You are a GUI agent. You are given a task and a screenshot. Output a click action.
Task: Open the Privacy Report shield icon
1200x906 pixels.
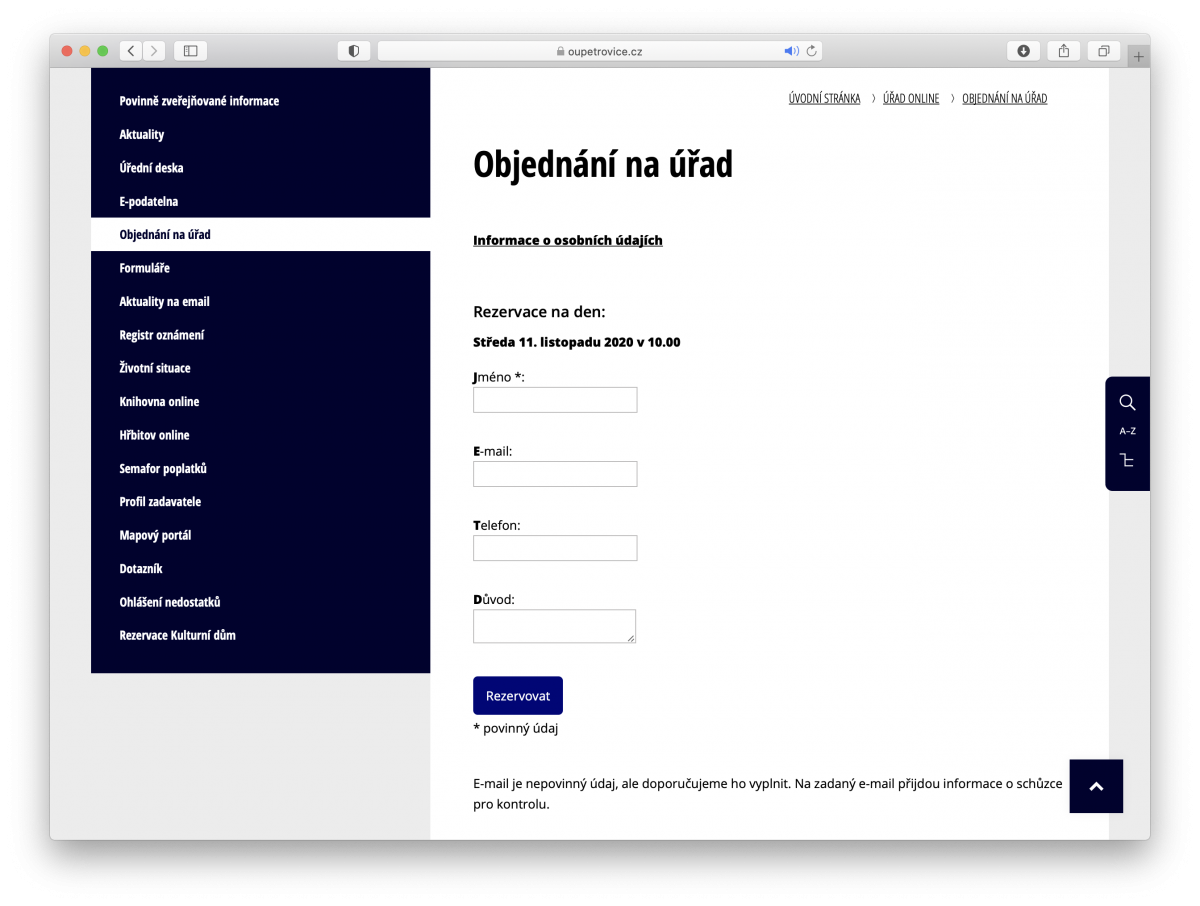[353, 50]
